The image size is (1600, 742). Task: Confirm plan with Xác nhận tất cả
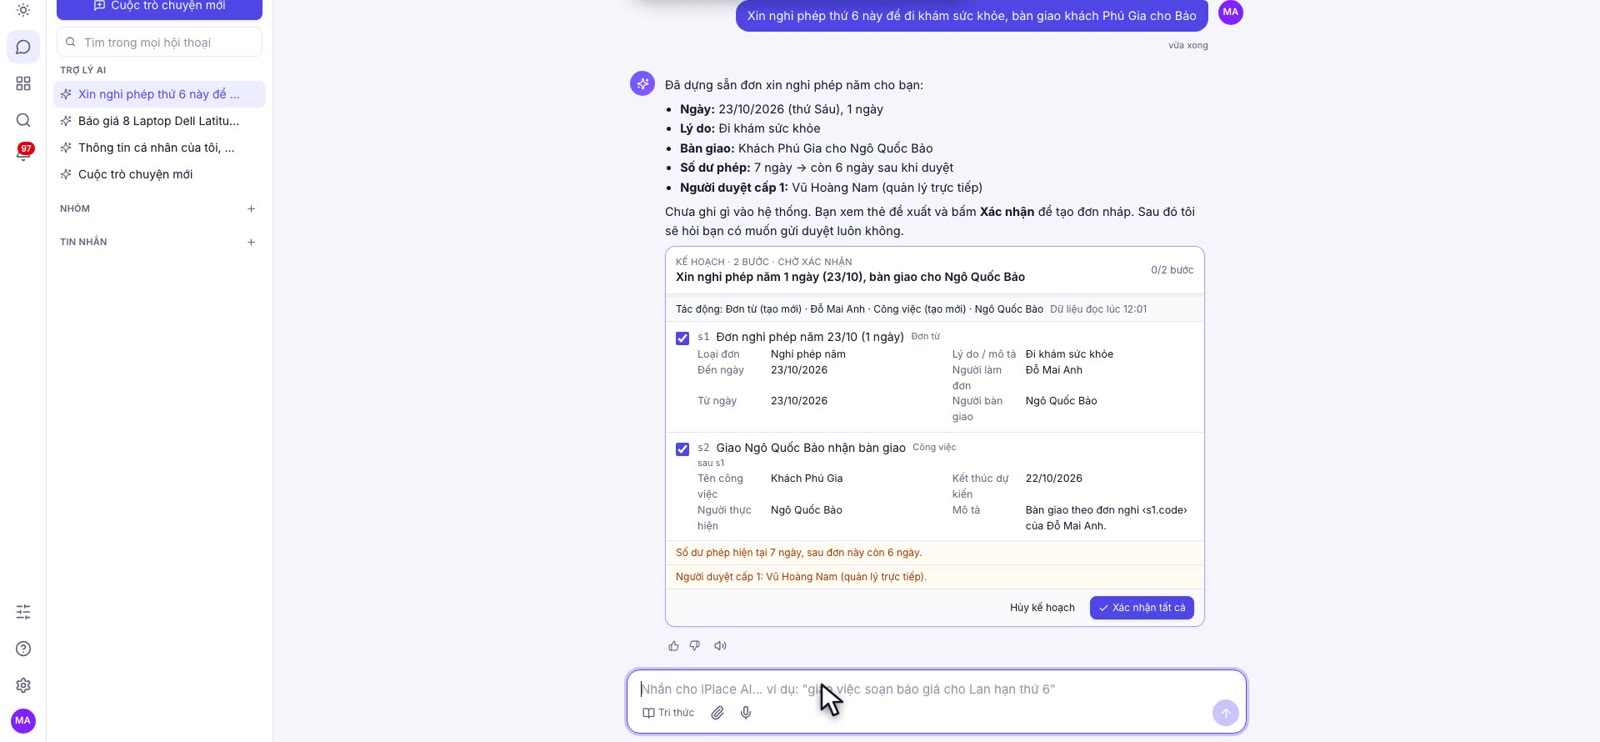1141,608
